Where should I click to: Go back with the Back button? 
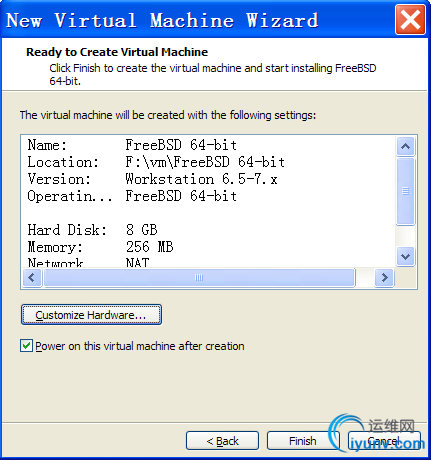coord(222,441)
